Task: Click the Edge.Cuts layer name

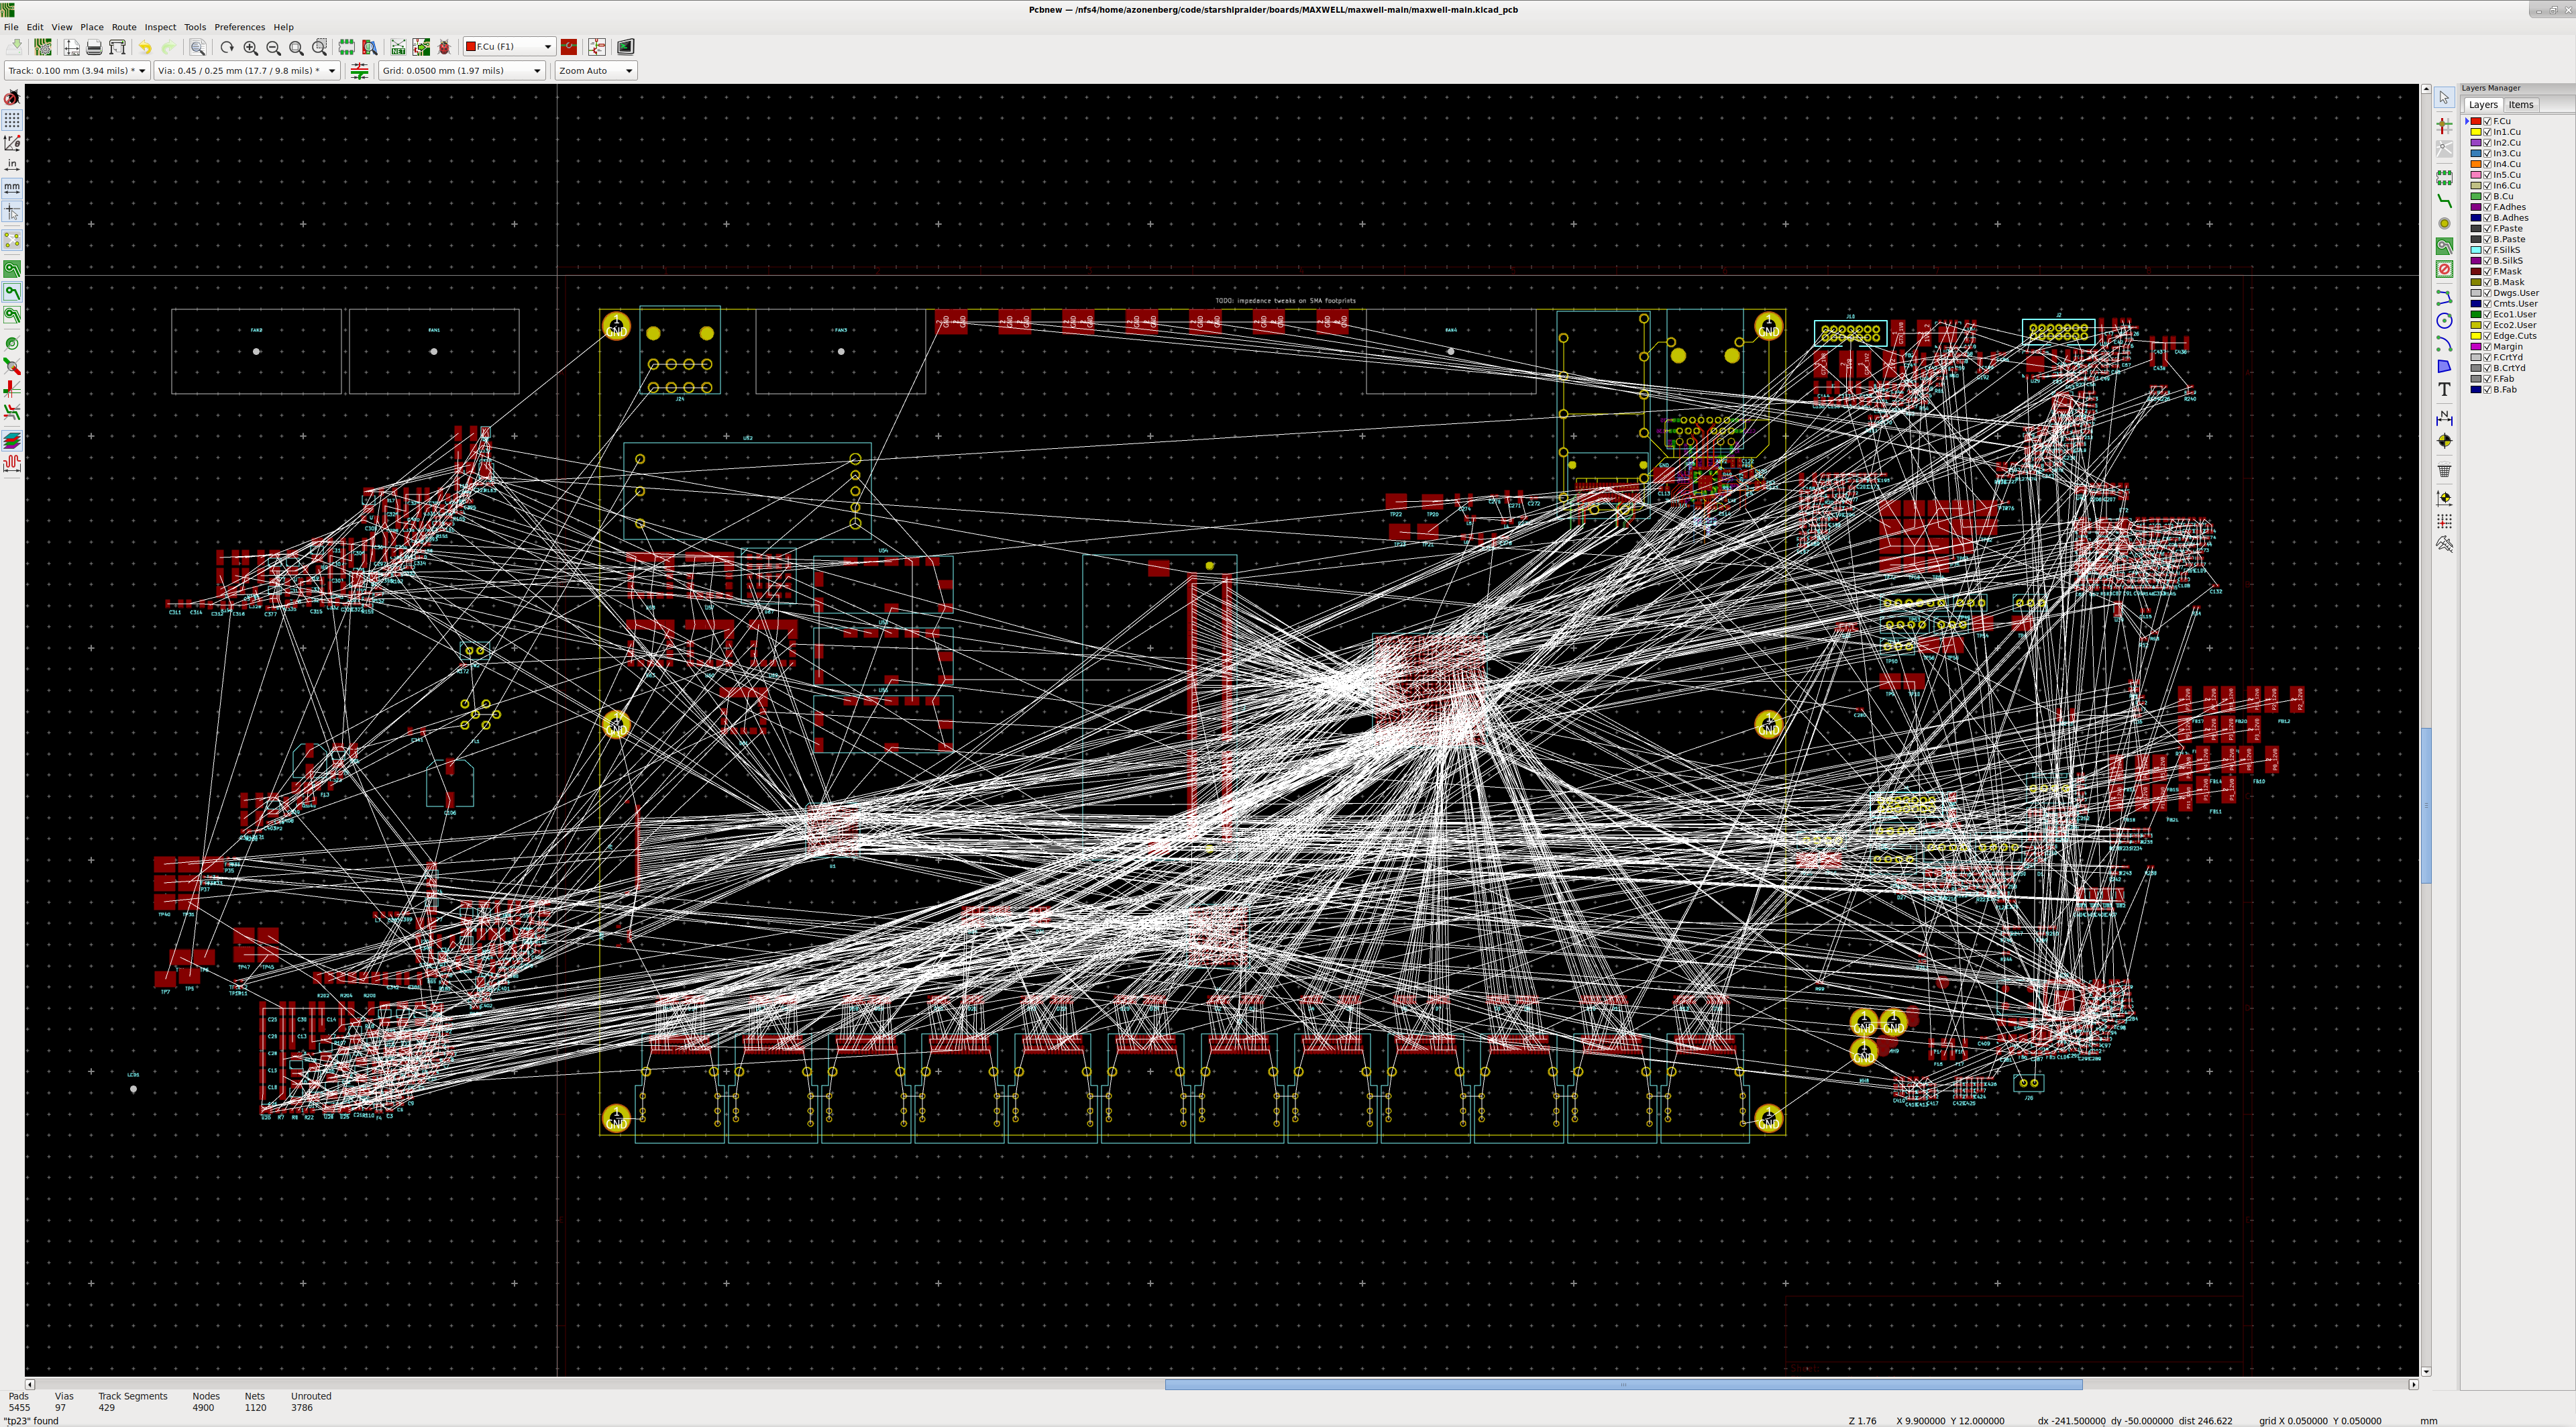Action: 2515,336
